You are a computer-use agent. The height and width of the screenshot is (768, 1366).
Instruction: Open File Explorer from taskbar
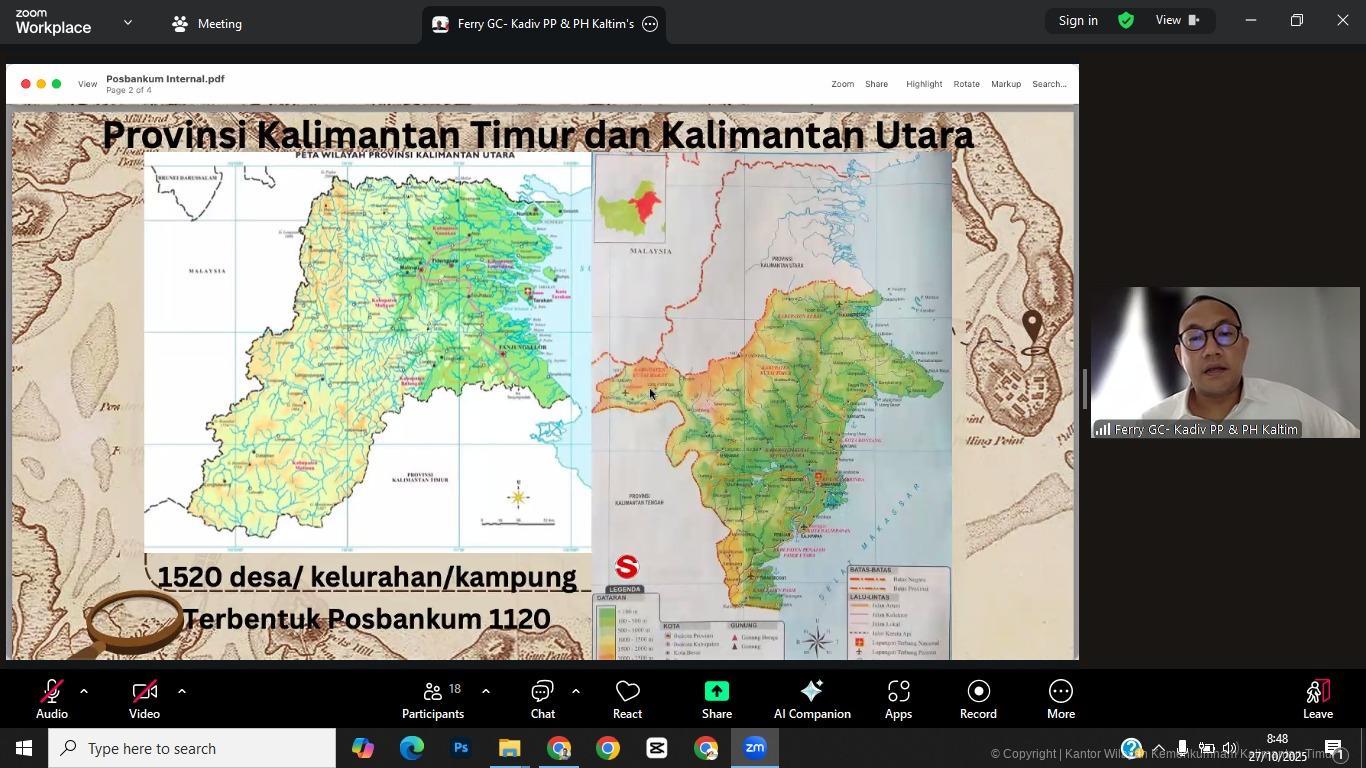509,748
